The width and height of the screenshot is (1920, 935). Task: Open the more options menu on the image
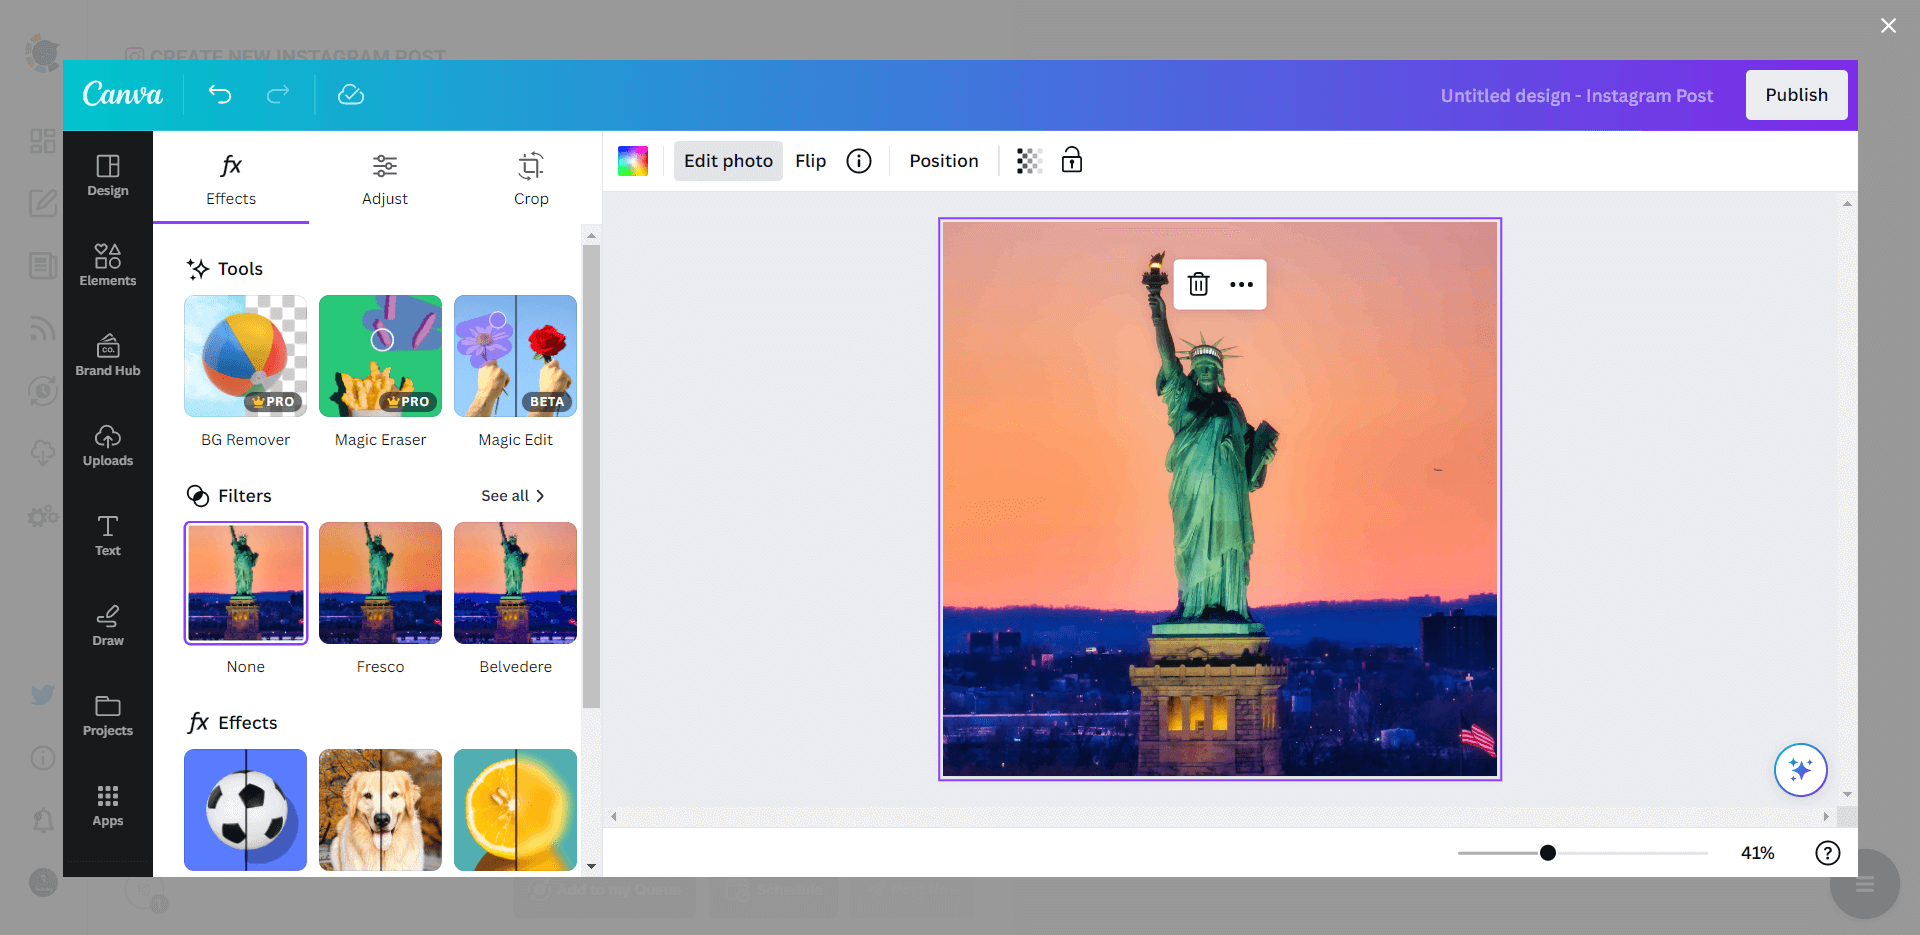coord(1241,284)
